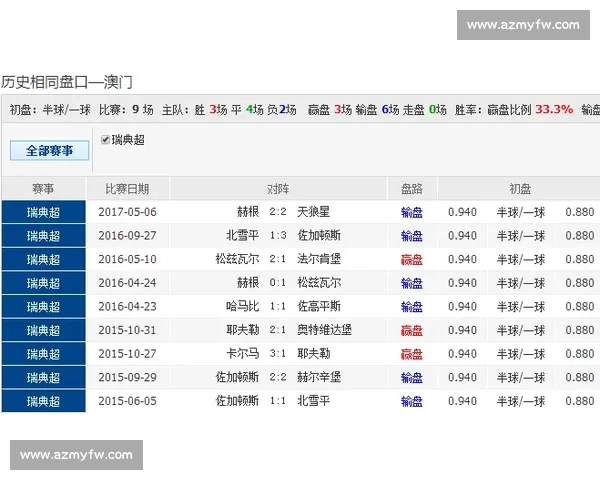The width and height of the screenshot is (600, 480).
Task: Click home team 卡尔马
Action: (x=243, y=354)
